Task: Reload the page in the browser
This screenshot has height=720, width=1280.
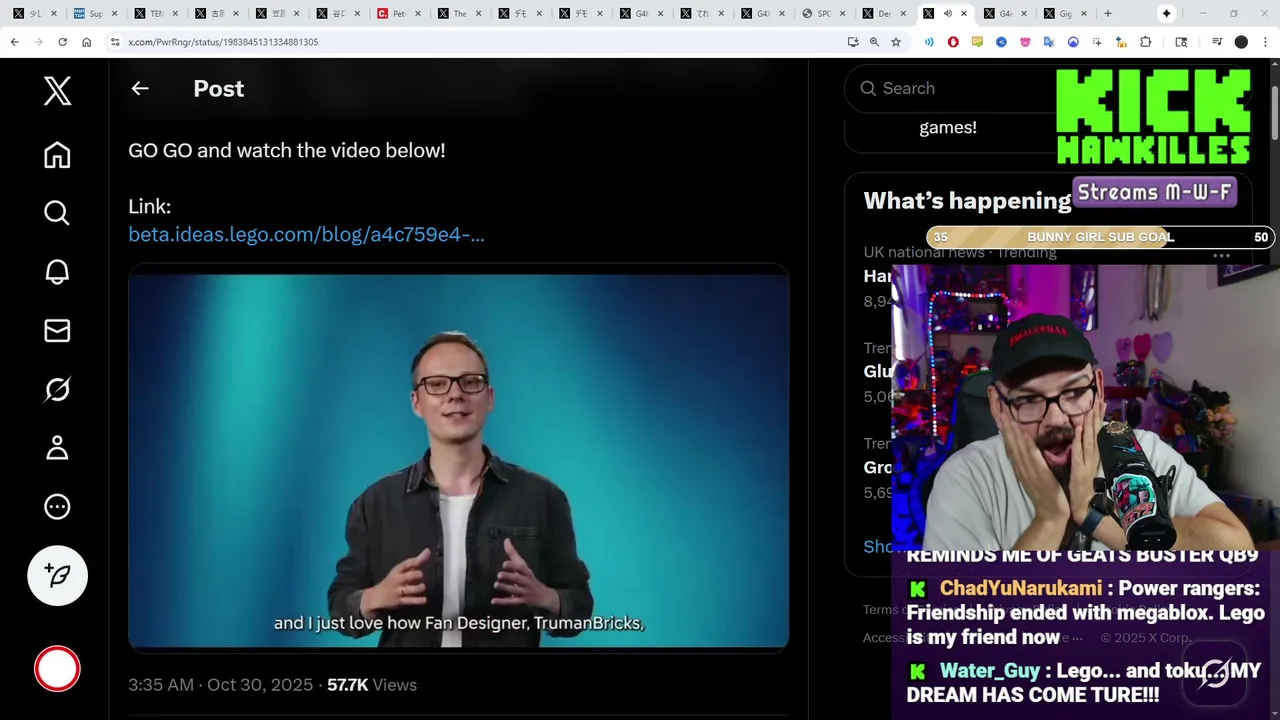Action: [x=62, y=42]
